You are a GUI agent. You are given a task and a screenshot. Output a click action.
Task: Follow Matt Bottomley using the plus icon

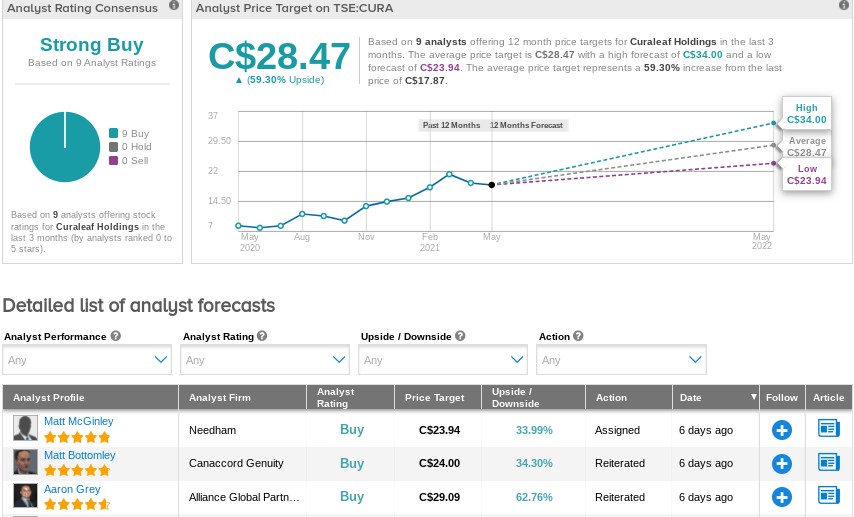[x=782, y=464]
